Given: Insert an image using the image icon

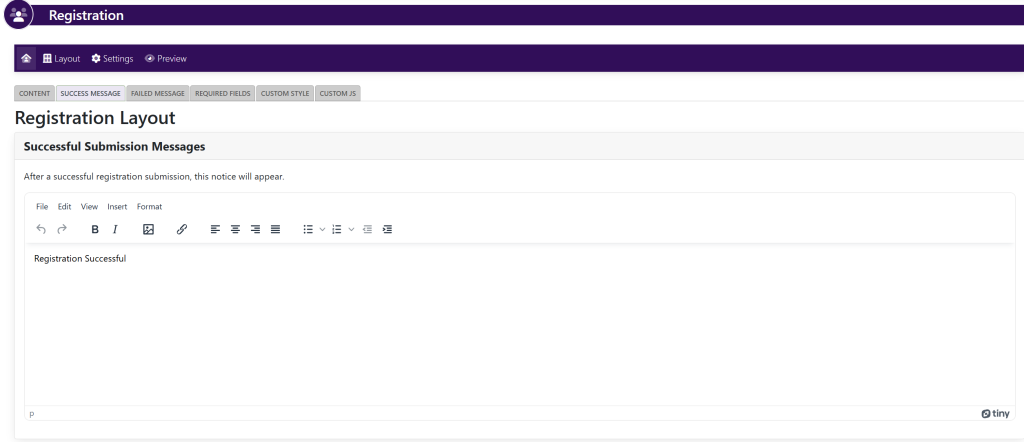Looking at the screenshot, I should tap(148, 229).
